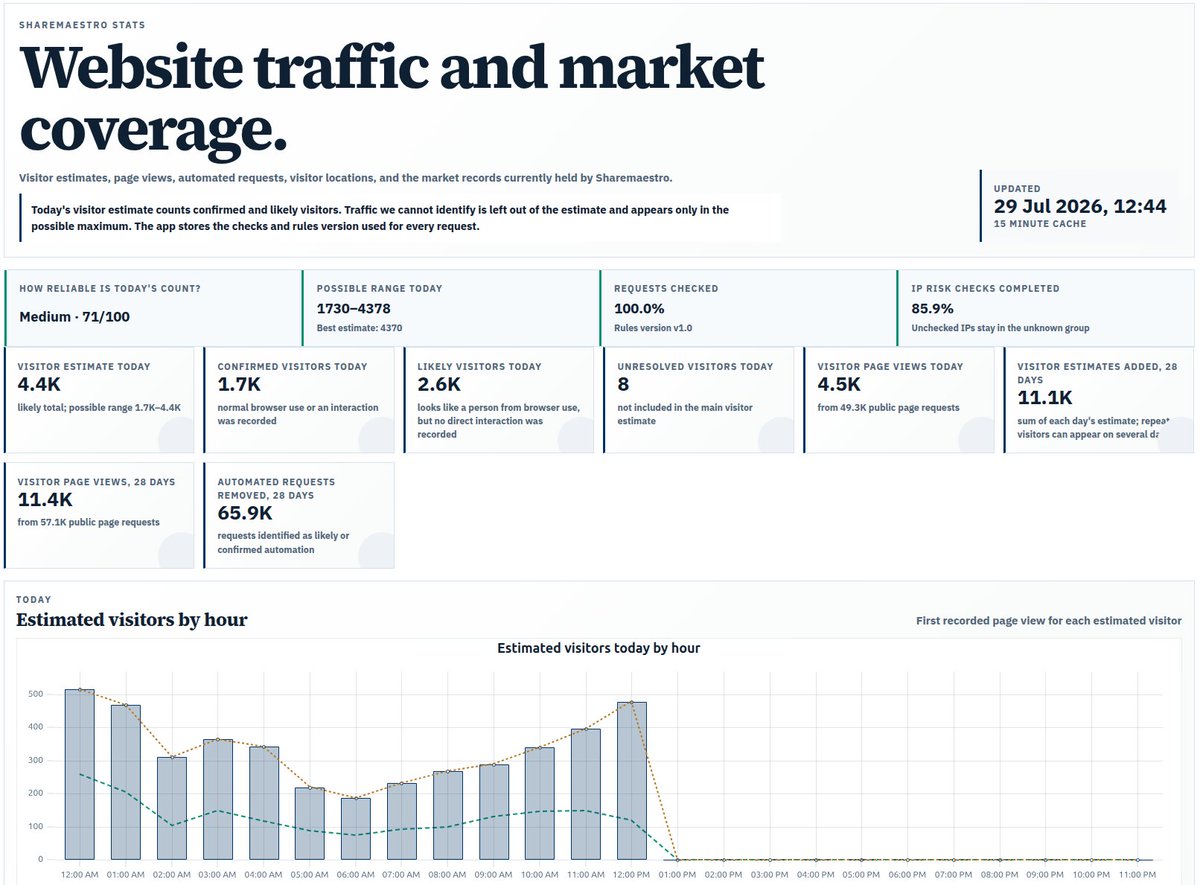Click the "How reliable is today's count?" label
The width and height of the screenshot is (1200, 885).
tap(110, 289)
